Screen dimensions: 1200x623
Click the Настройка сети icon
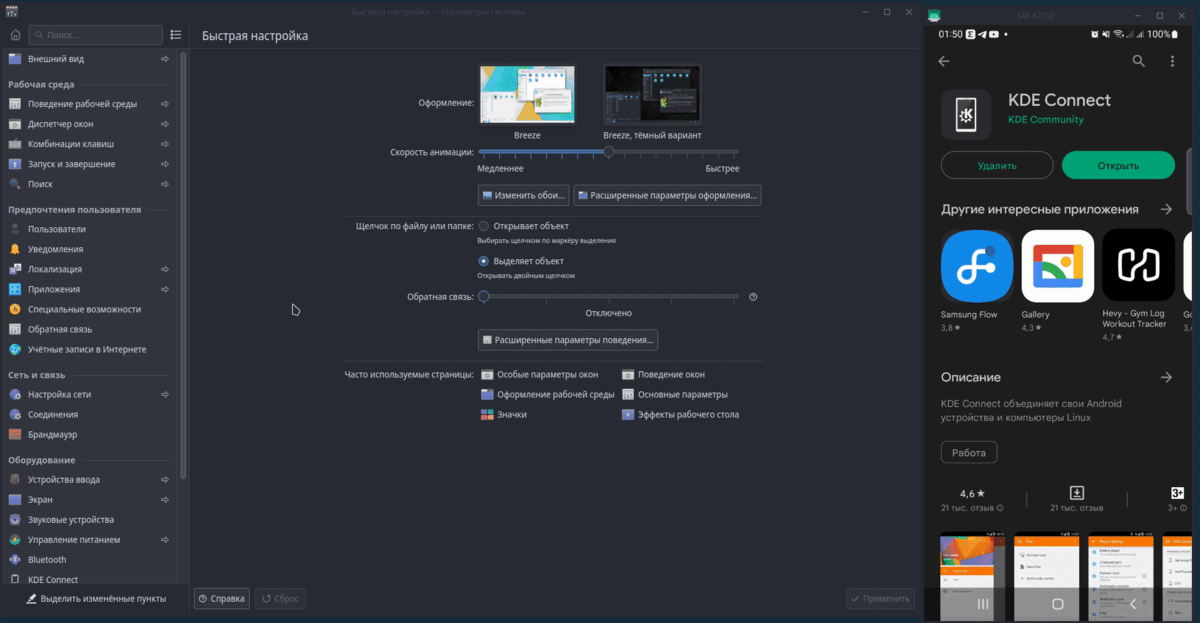pos(15,394)
